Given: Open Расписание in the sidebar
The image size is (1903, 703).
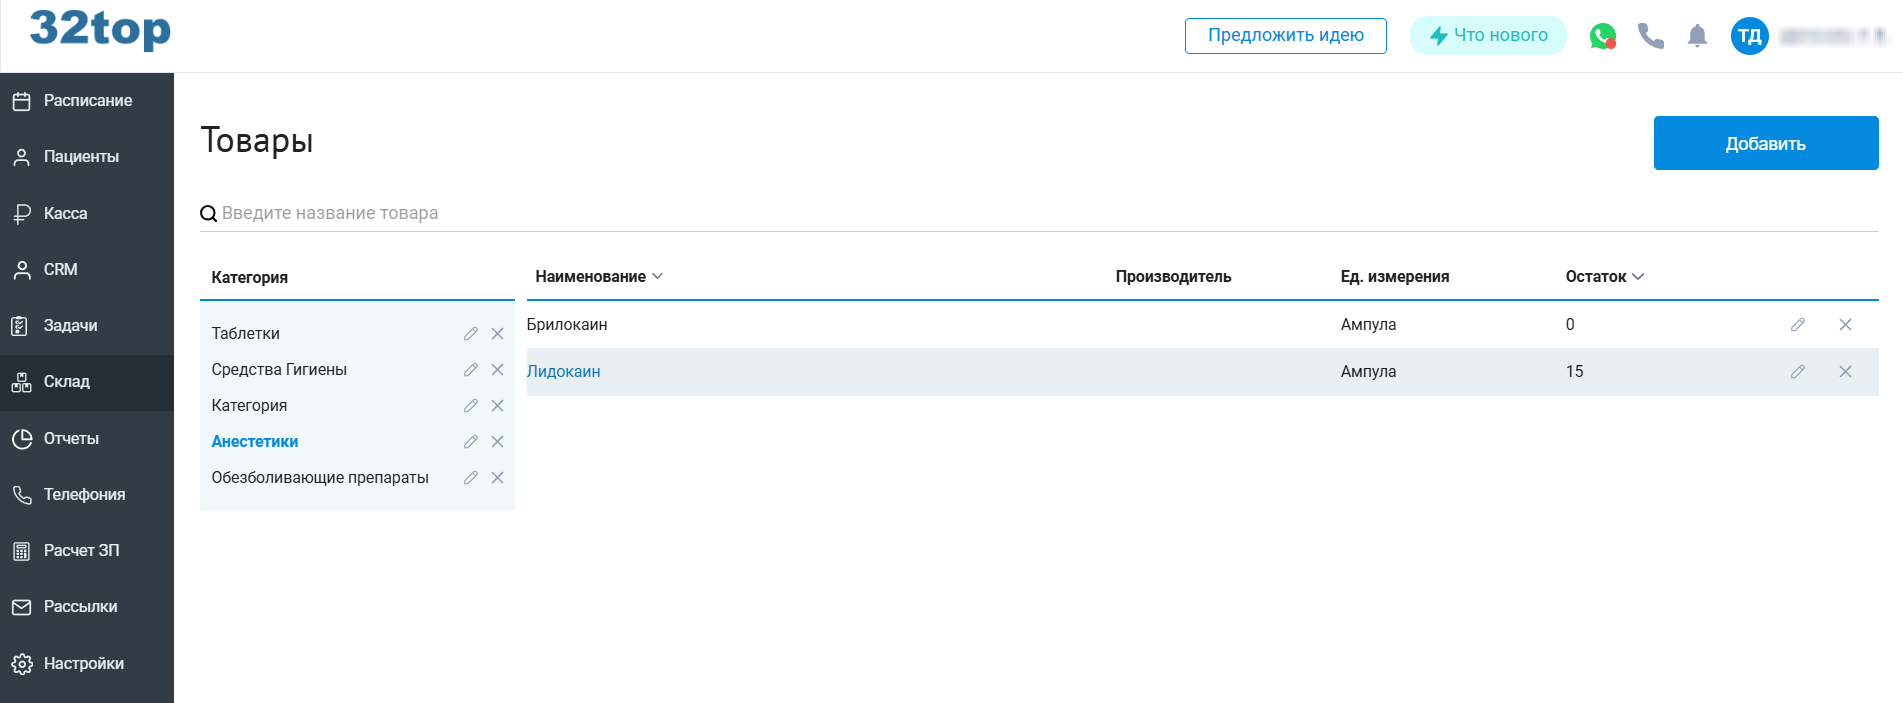Looking at the screenshot, I should (87, 101).
